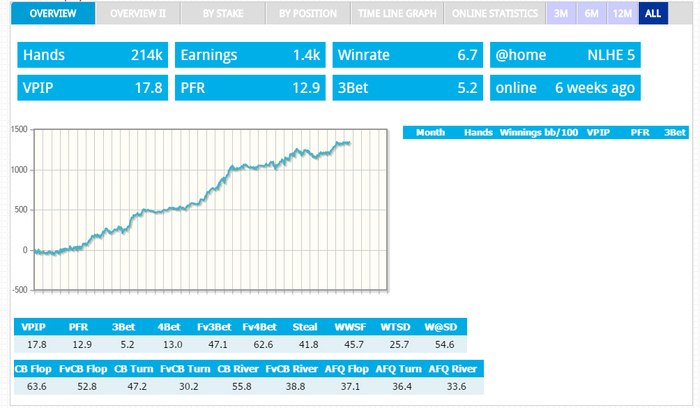Click the FvCB River header
Viewport: 700px width, 408px height.
[x=292, y=369]
